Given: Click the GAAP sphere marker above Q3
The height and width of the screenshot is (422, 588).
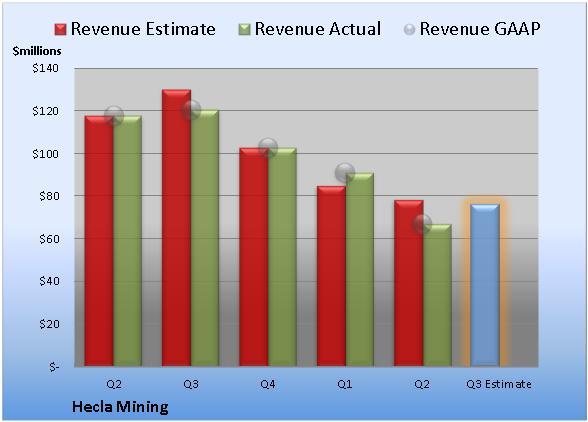Looking at the screenshot, I should (x=191, y=110).
